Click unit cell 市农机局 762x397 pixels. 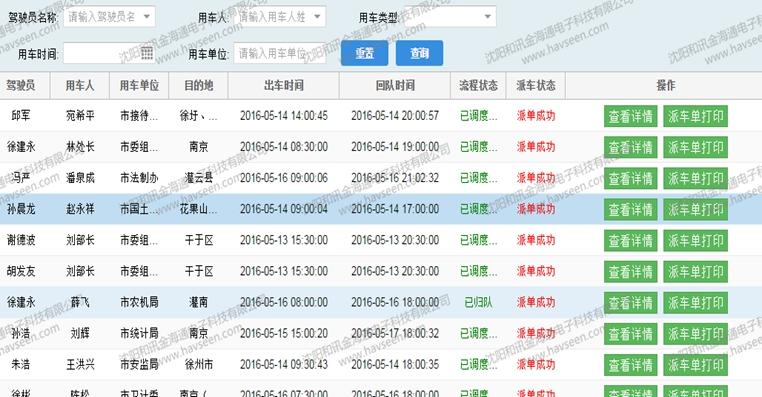(x=139, y=302)
